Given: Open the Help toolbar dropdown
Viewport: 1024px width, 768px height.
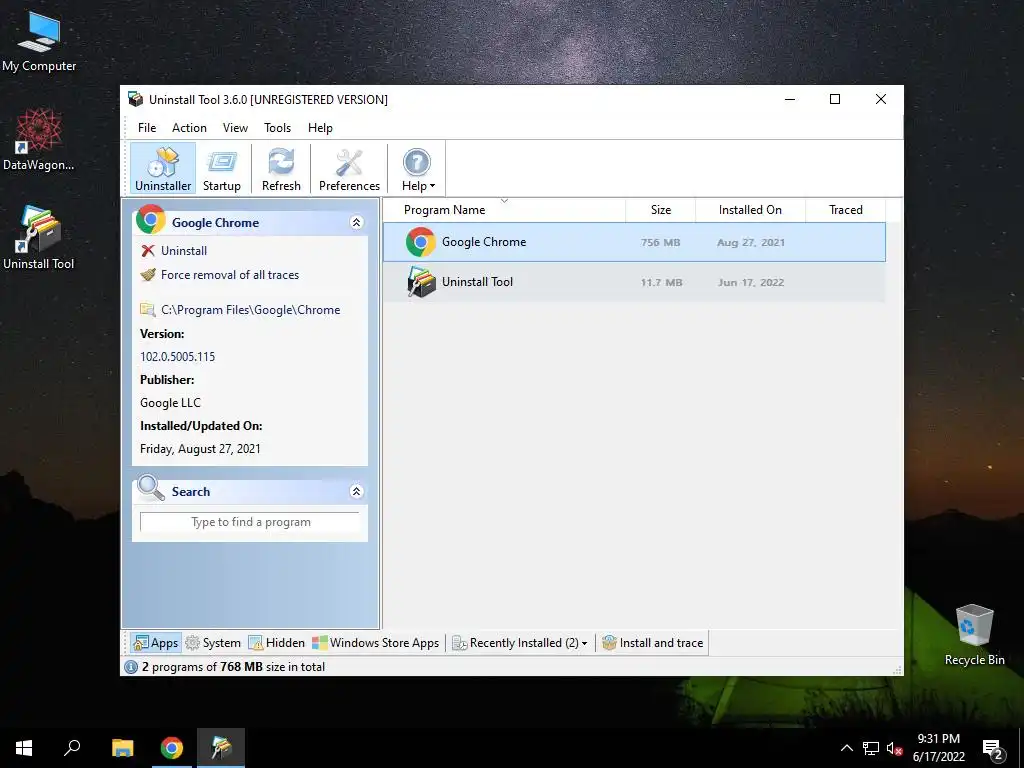Looking at the screenshot, I should click(417, 168).
